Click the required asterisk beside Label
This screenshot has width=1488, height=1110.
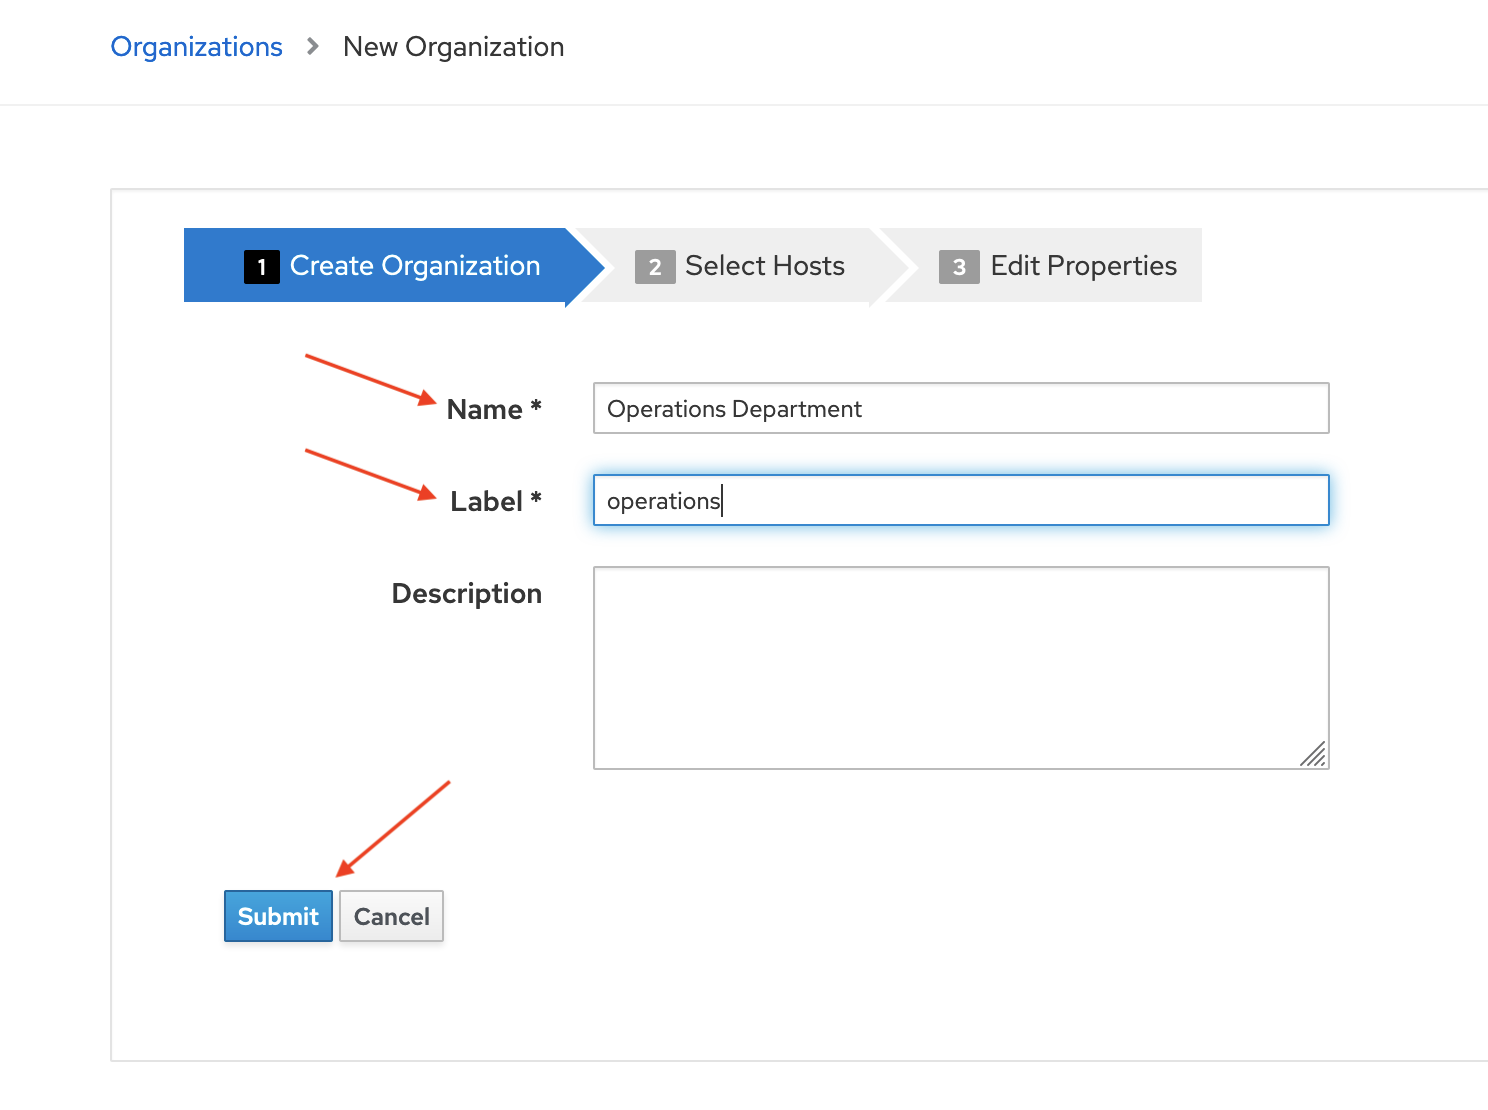[x=536, y=498]
